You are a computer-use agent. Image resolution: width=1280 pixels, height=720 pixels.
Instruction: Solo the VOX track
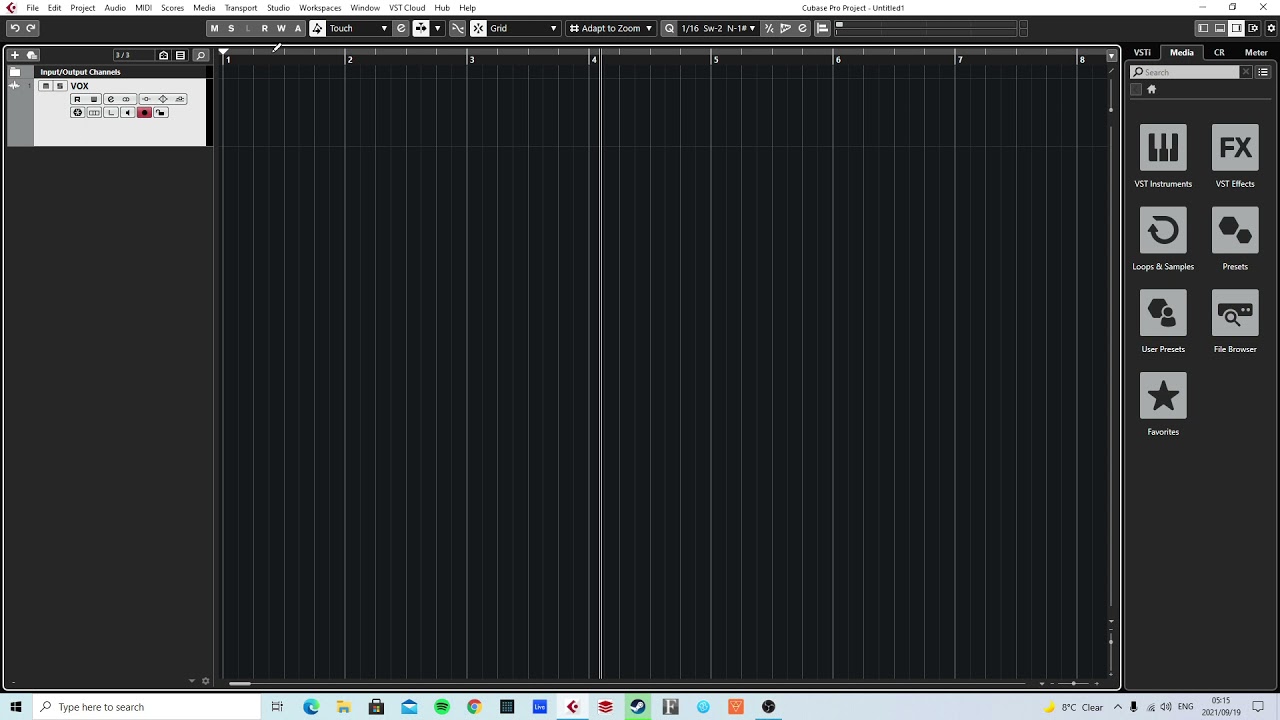click(x=60, y=86)
